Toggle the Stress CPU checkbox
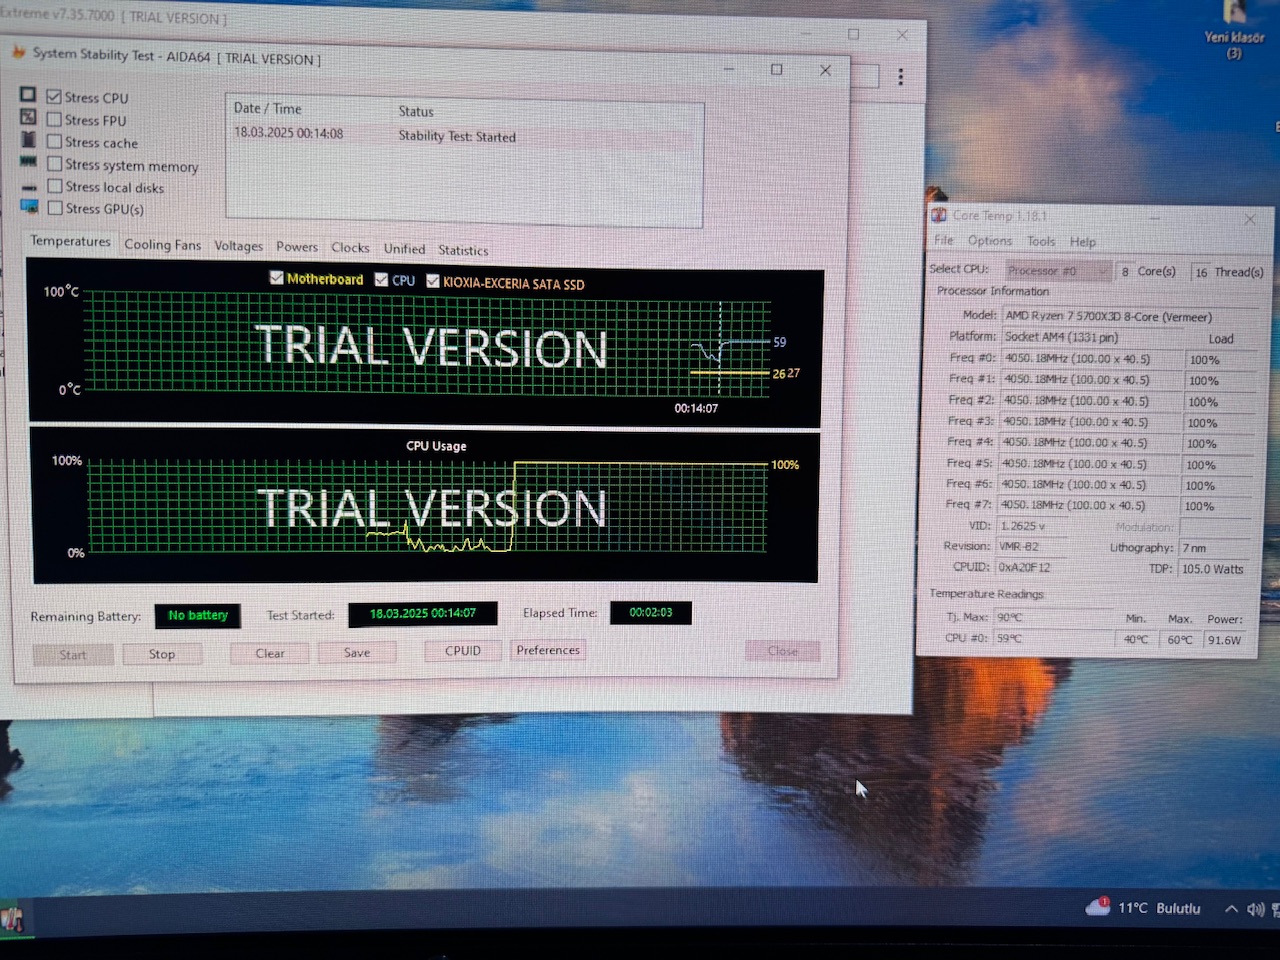 tap(54, 97)
